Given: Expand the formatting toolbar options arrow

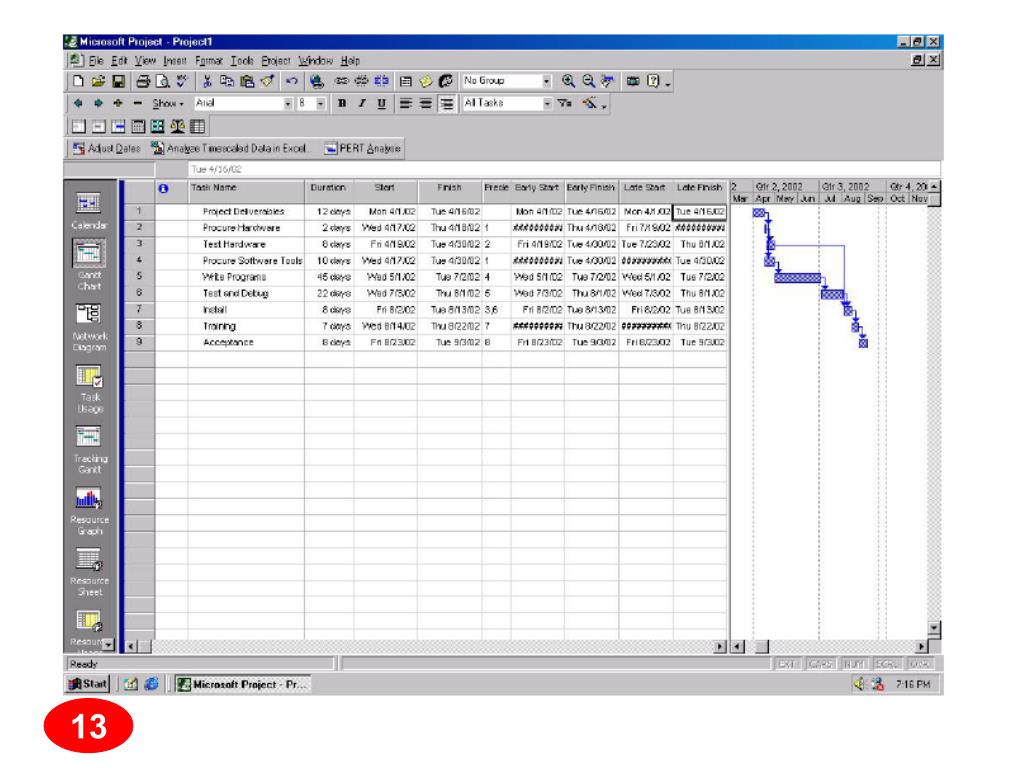Looking at the screenshot, I should point(604,105).
